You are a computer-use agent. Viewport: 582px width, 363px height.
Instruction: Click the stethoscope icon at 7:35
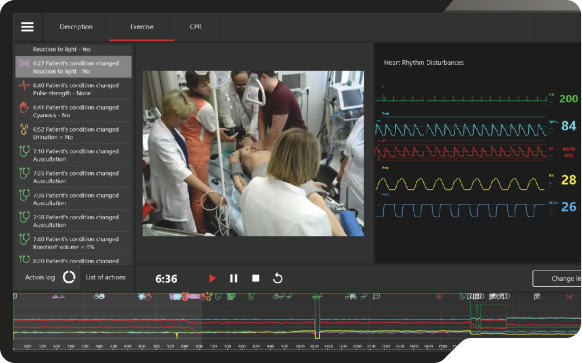click(x=24, y=173)
